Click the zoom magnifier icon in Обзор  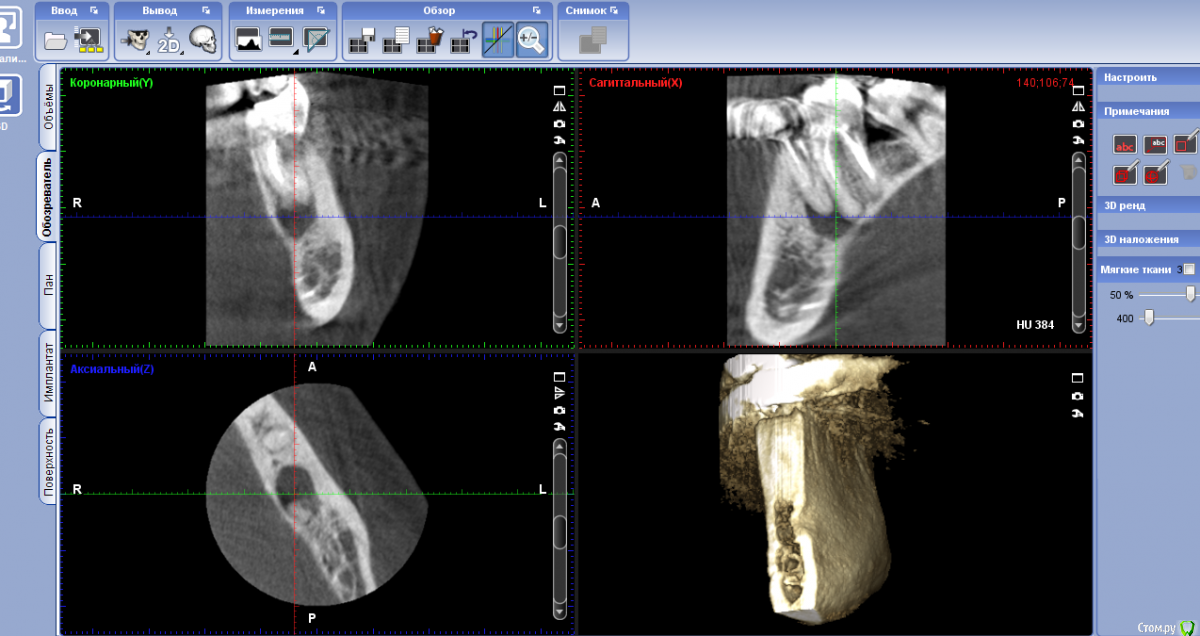point(532,40)
